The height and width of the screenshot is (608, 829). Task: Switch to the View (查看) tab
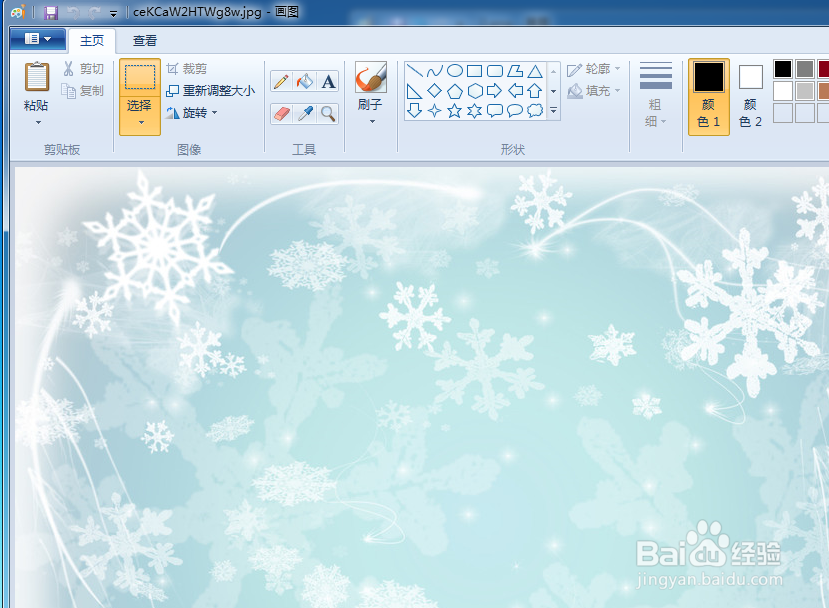click(145, 41)
